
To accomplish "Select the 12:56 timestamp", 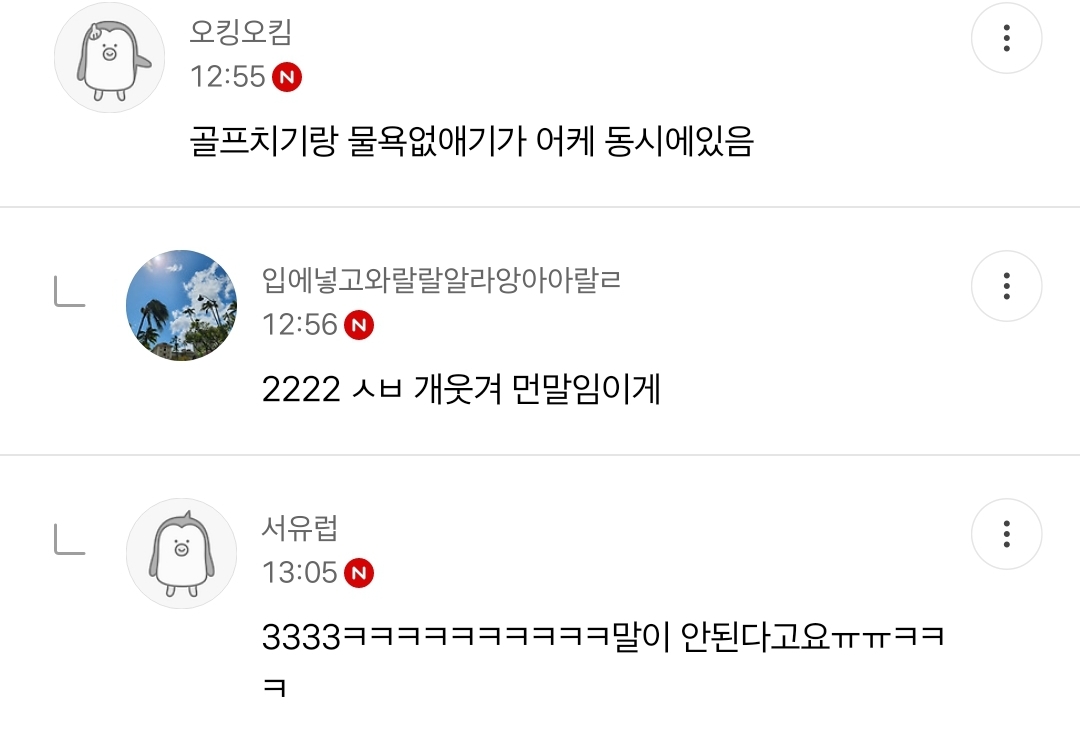I will (300, 325).
